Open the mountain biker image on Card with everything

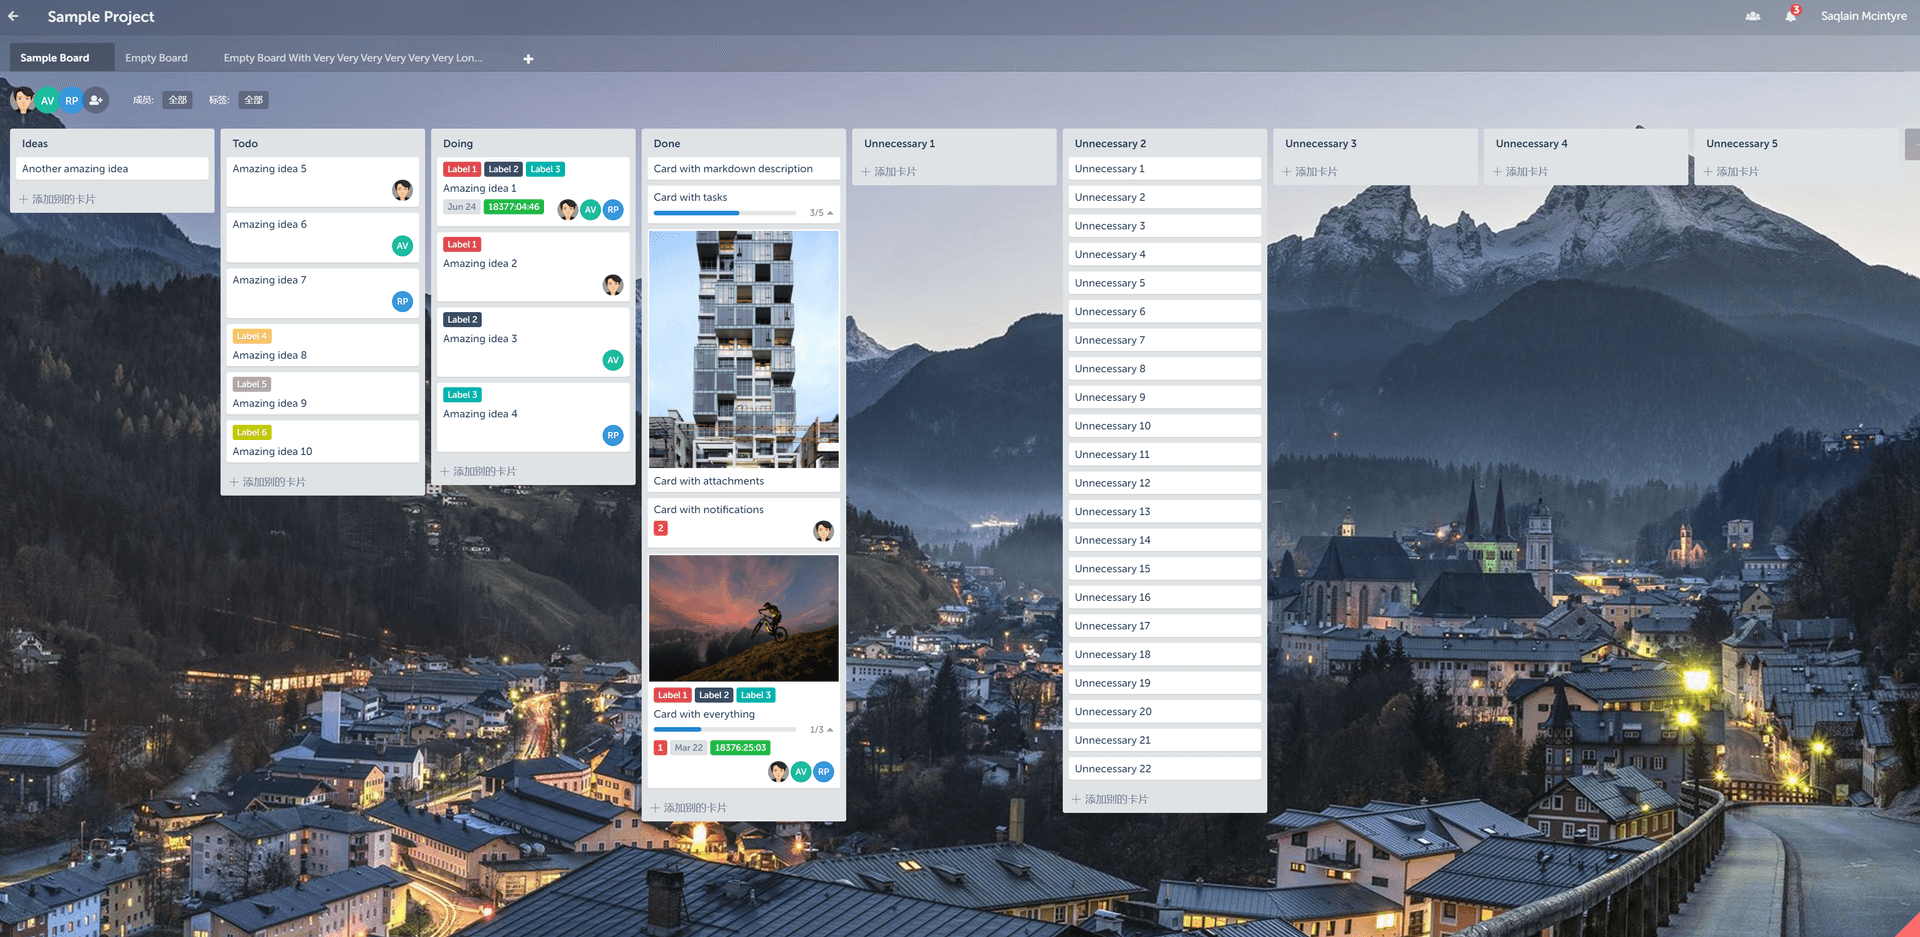(x=744, y=618)
